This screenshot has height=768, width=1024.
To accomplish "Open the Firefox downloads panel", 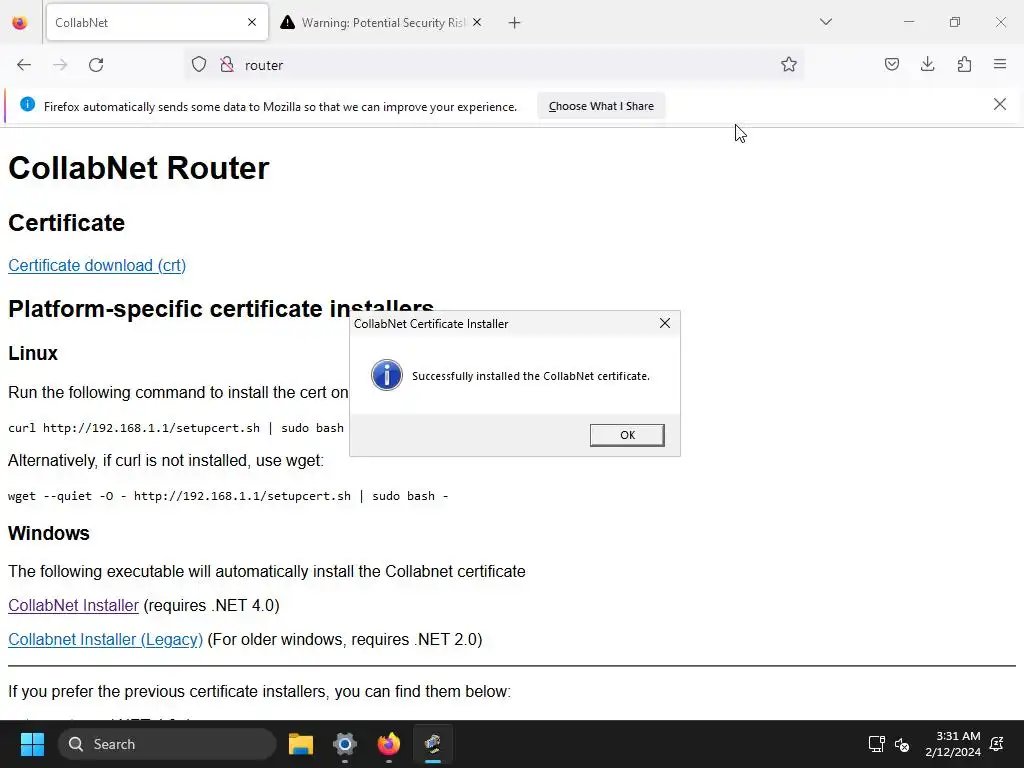I will click(927, 64).
